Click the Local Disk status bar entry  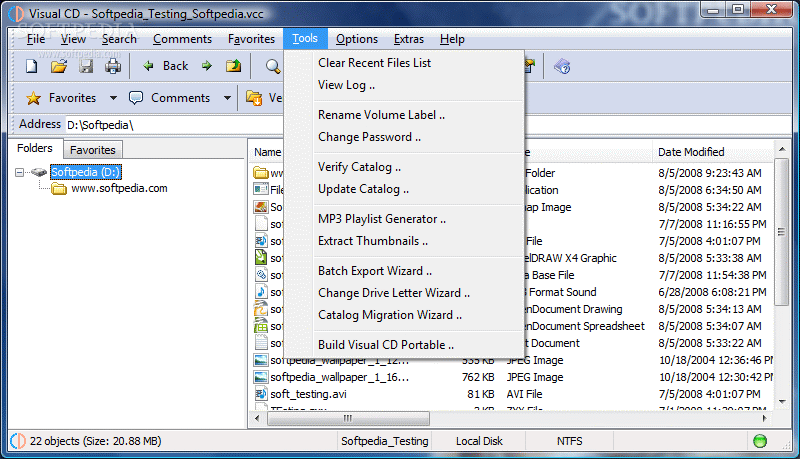click(x=479, y=441)
